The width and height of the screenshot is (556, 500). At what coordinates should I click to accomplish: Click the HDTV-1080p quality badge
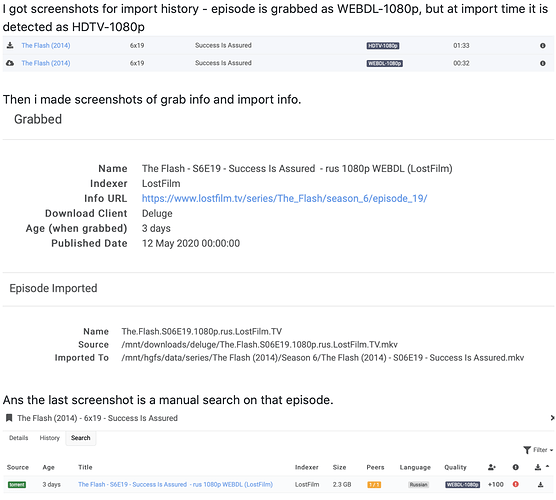[x=383, y=46]
